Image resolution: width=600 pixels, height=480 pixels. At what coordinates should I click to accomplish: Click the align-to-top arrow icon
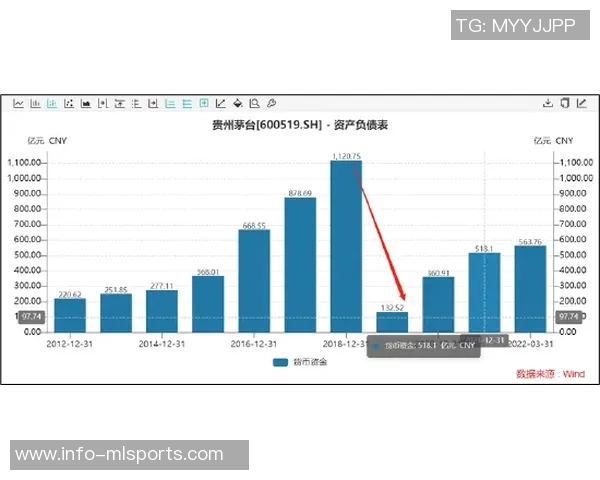[119, 103]
